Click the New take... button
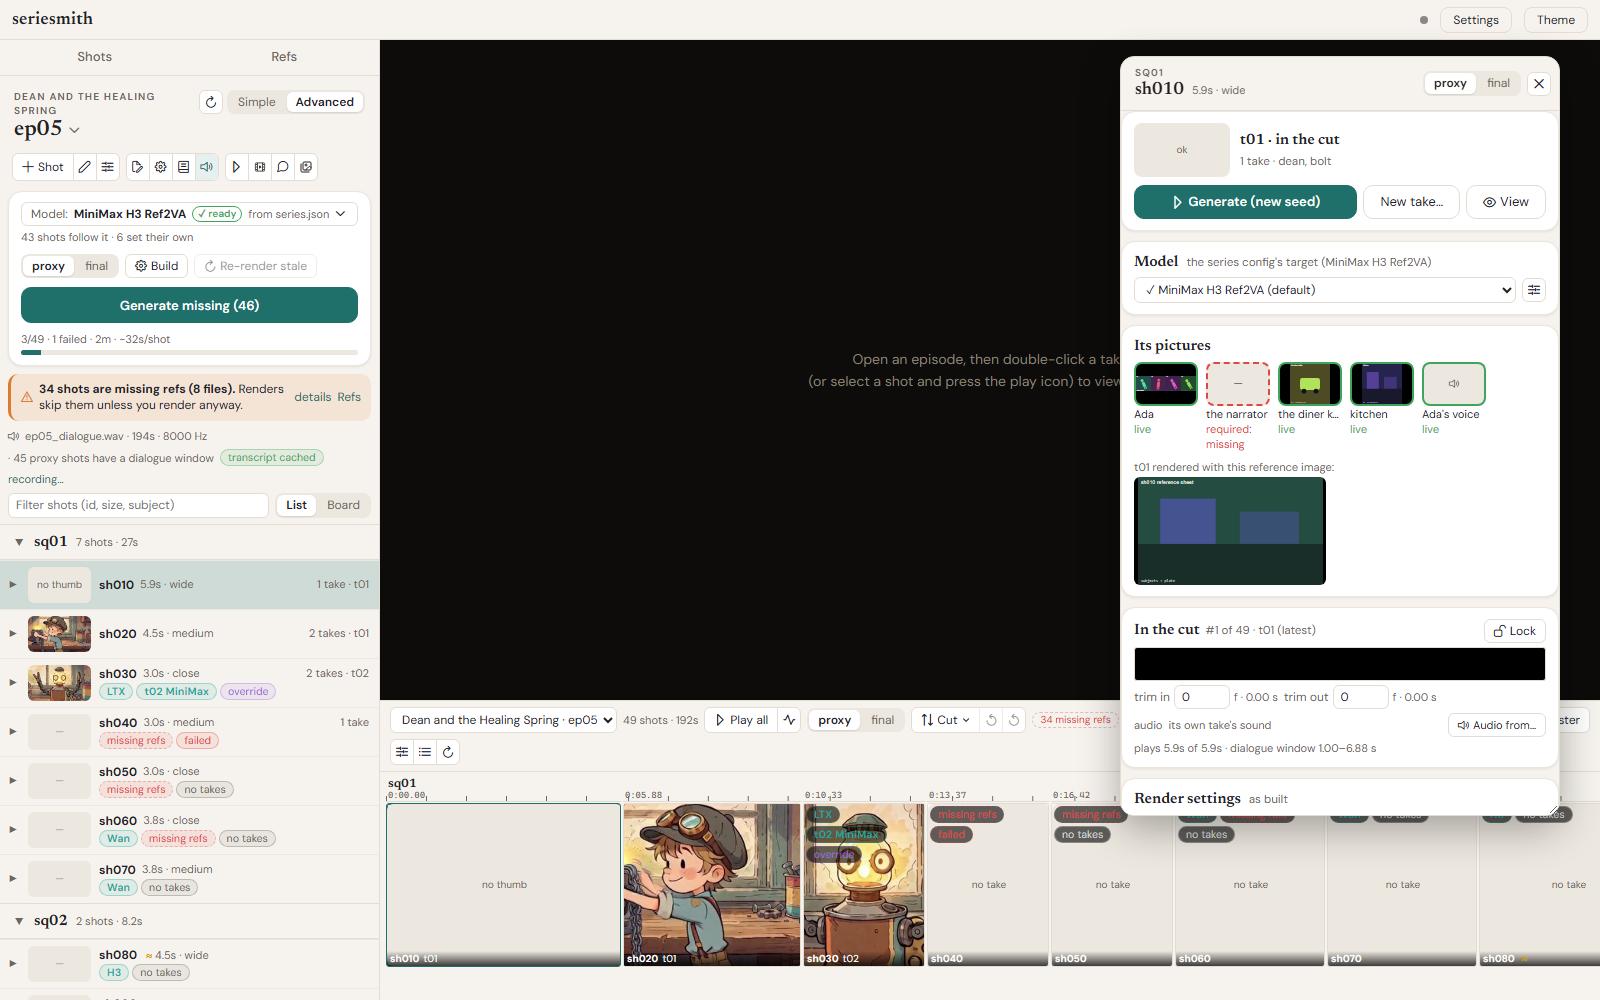The image size is (1600, 1000). pyautogui.click(x=1411, y=202)
